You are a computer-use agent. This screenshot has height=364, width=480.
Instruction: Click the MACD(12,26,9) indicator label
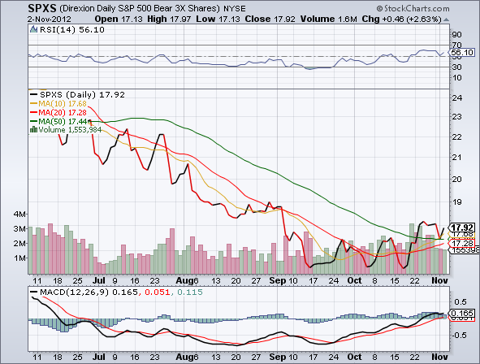74,292
